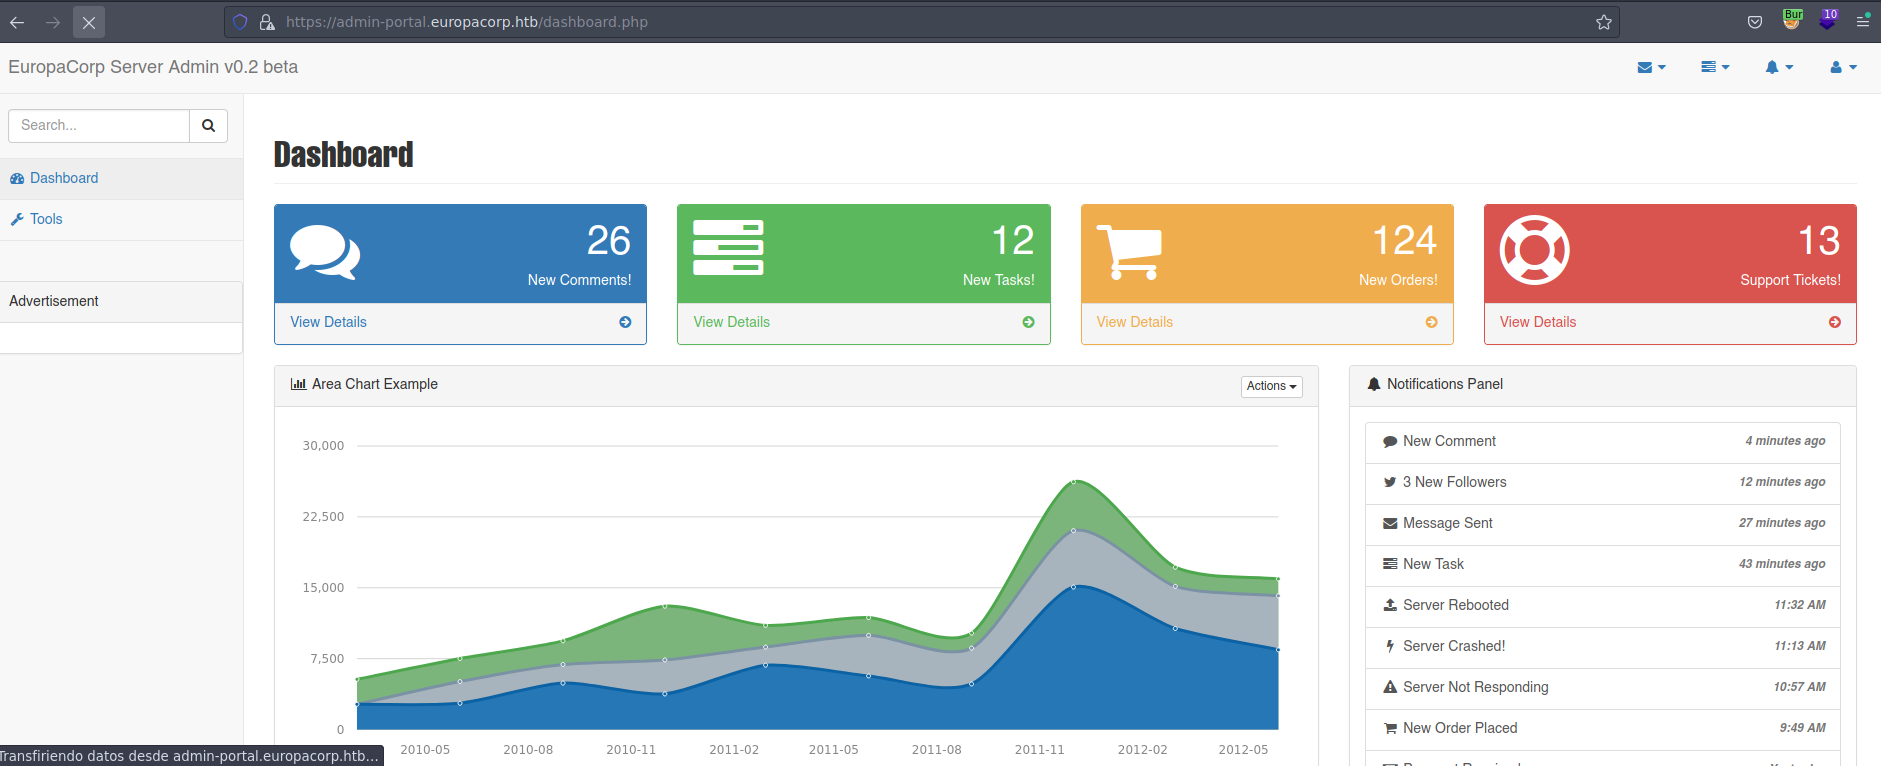Click the bar chart icon beside Area Chart Example

point(298,384)
